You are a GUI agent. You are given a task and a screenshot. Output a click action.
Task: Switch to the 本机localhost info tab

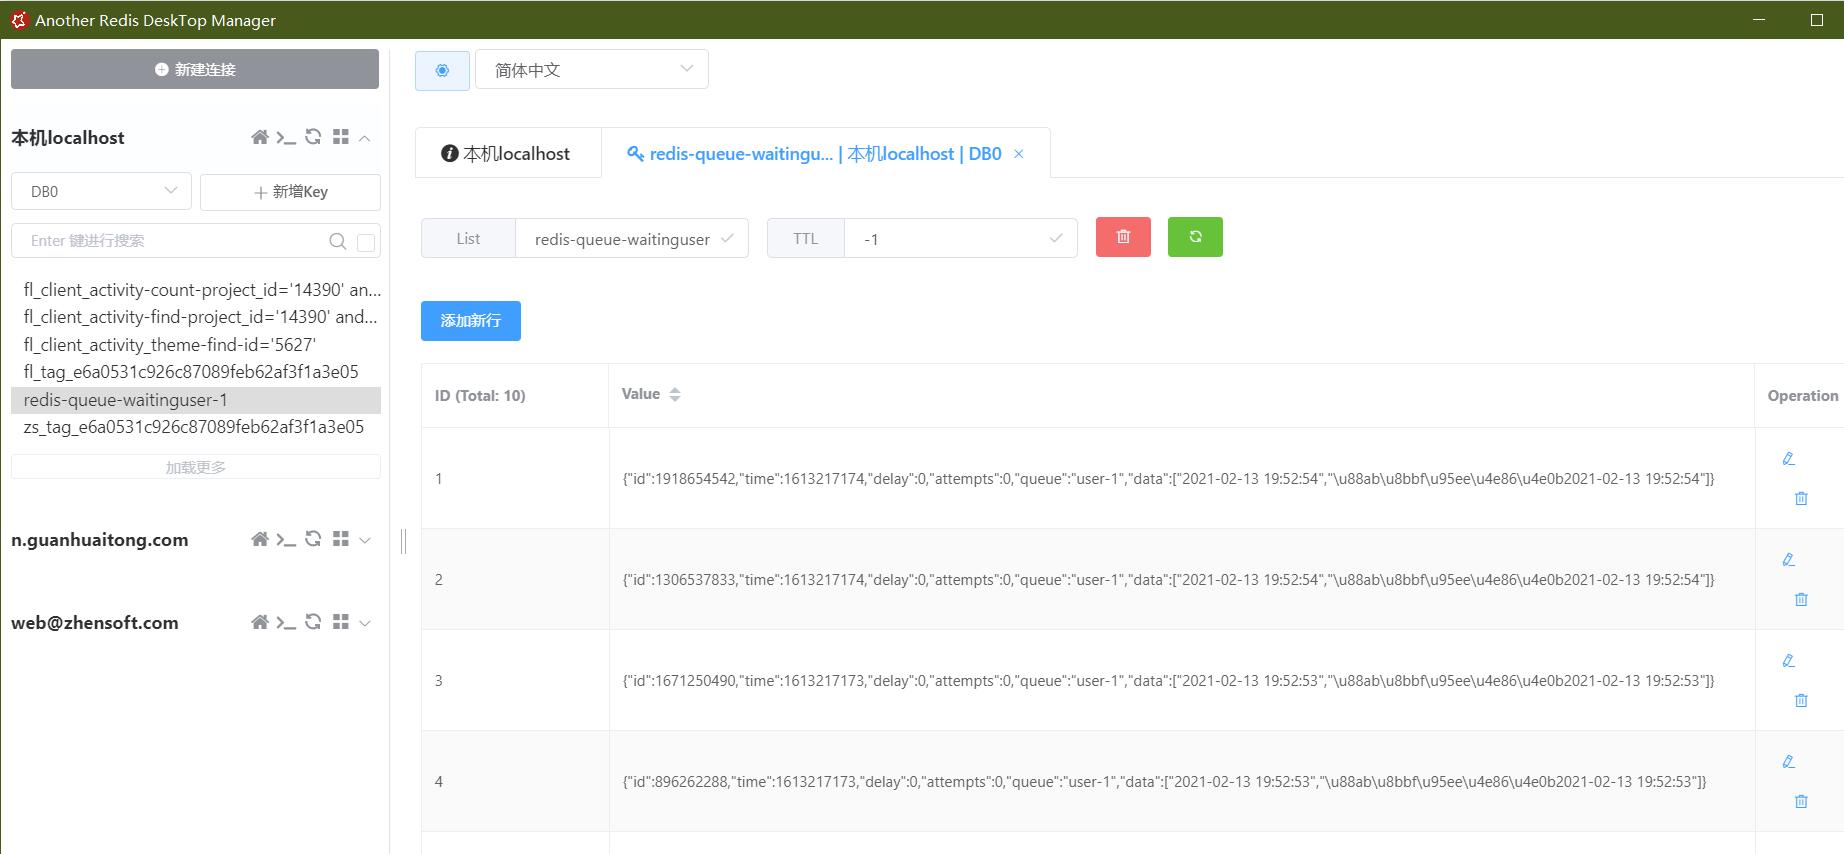[x=507, y=153]
